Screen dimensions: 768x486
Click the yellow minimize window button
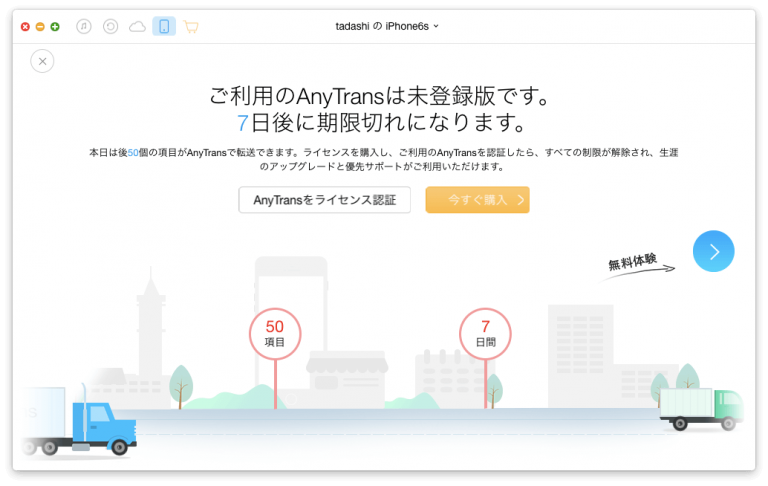[x=40, y=26]
